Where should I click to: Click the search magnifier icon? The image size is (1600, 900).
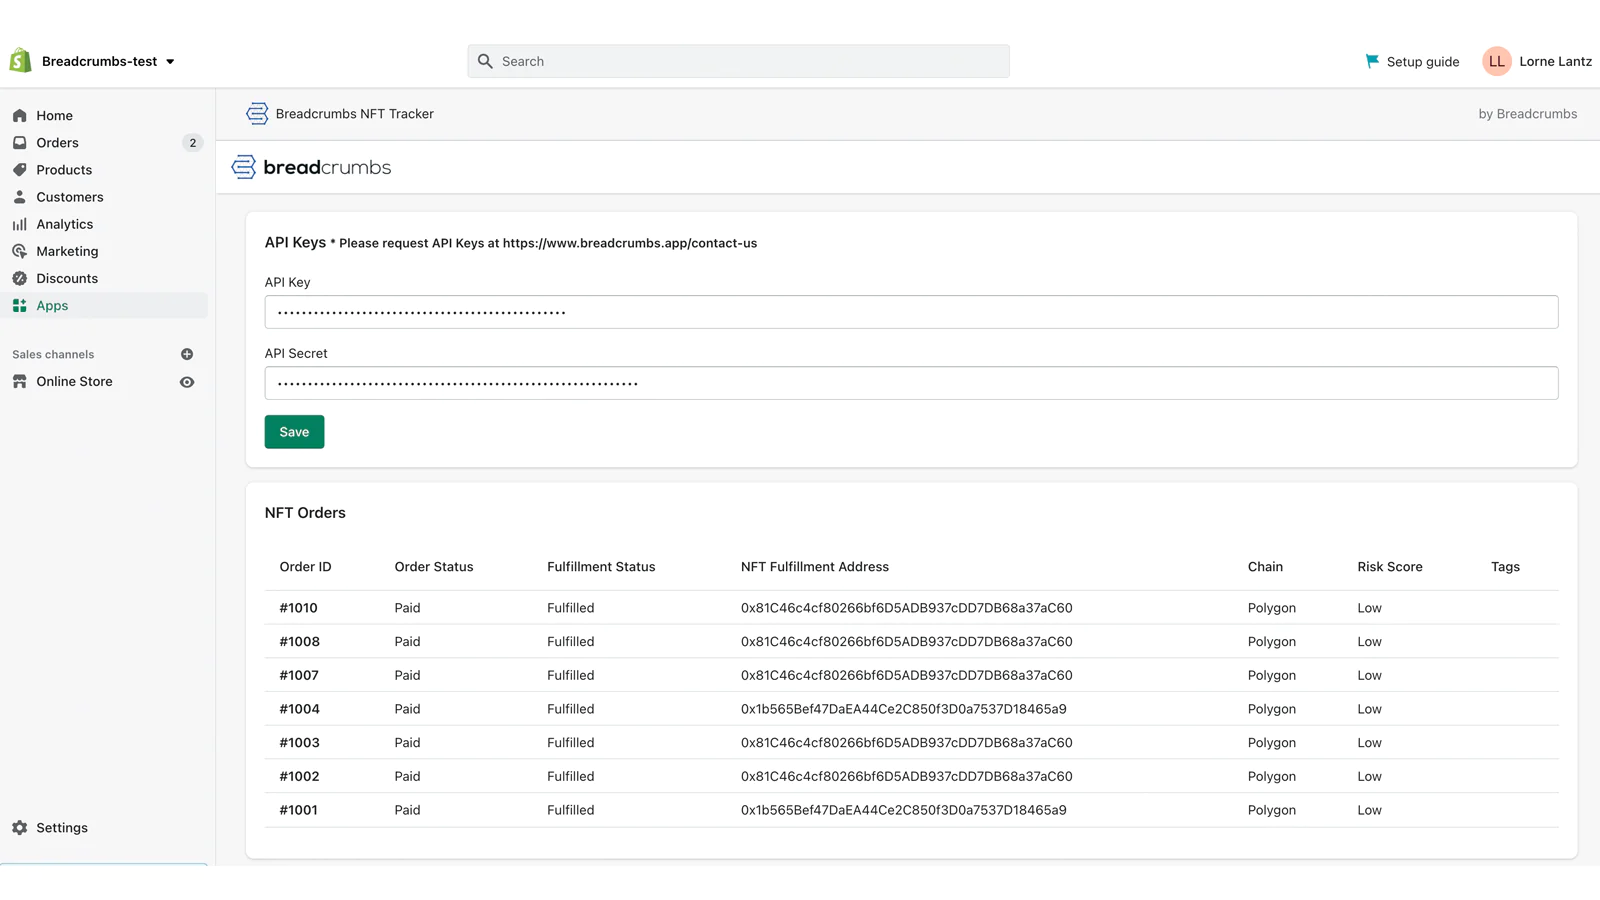click(485, 61)
